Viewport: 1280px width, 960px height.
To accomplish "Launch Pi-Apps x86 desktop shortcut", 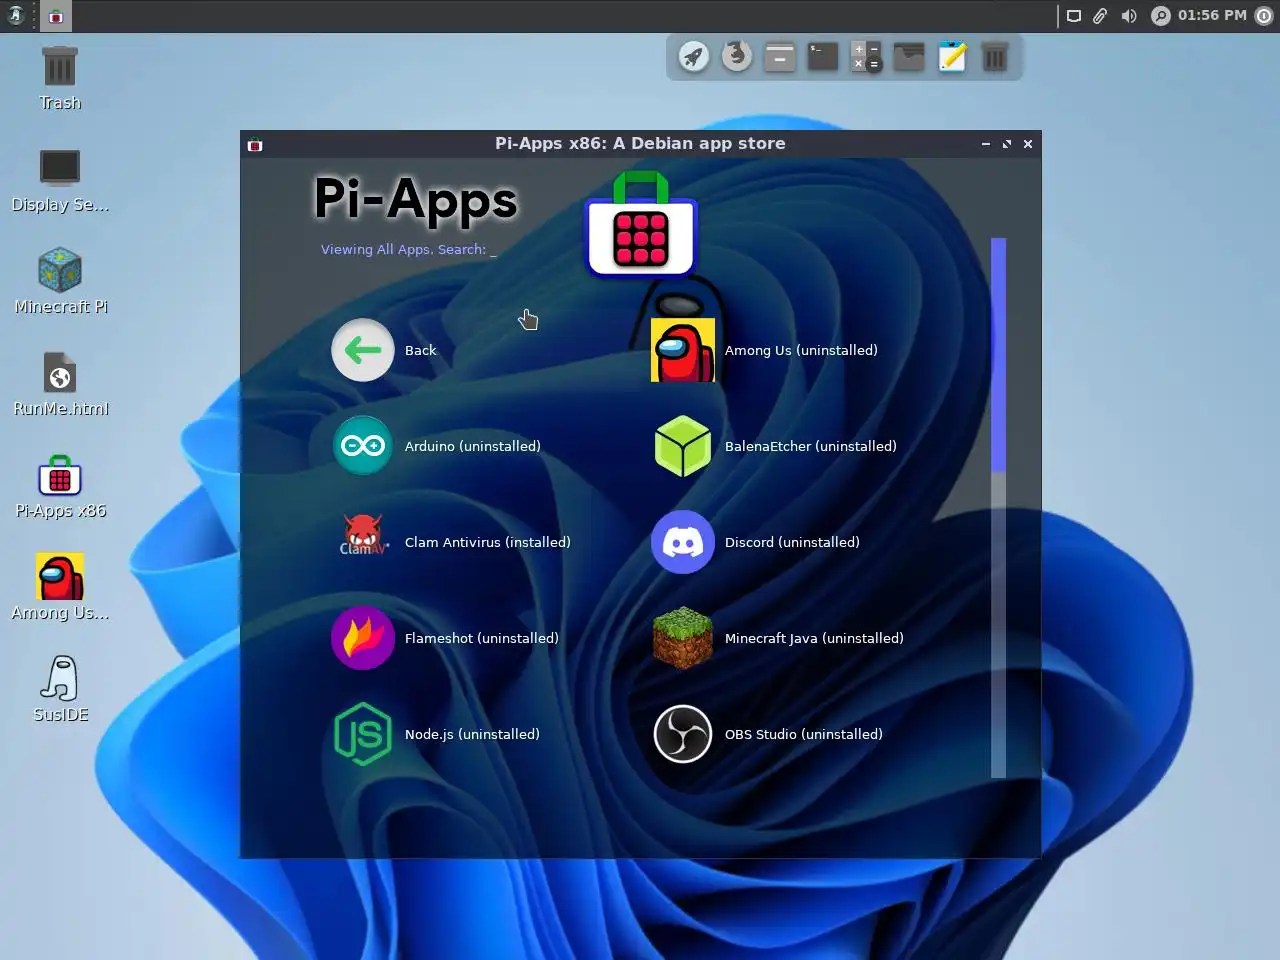I will click(x=60, y=488).
